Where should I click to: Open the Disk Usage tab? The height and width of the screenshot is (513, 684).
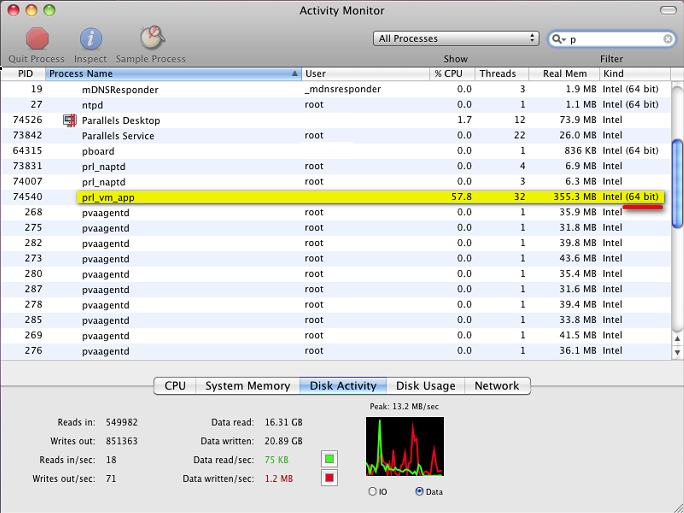(425, 386)
